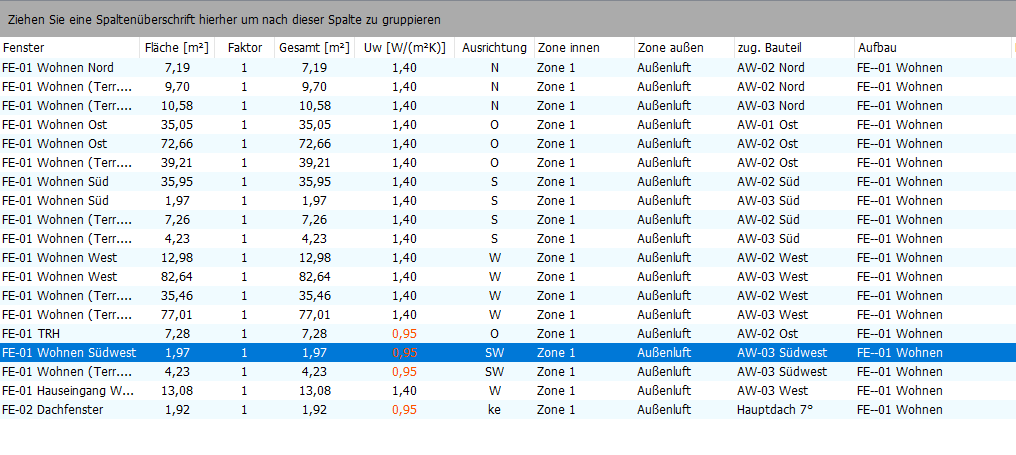Click the 'ke' orientation cell
Image resolution: width=1016 pixels, height=455 pixels.
[494, 410]
